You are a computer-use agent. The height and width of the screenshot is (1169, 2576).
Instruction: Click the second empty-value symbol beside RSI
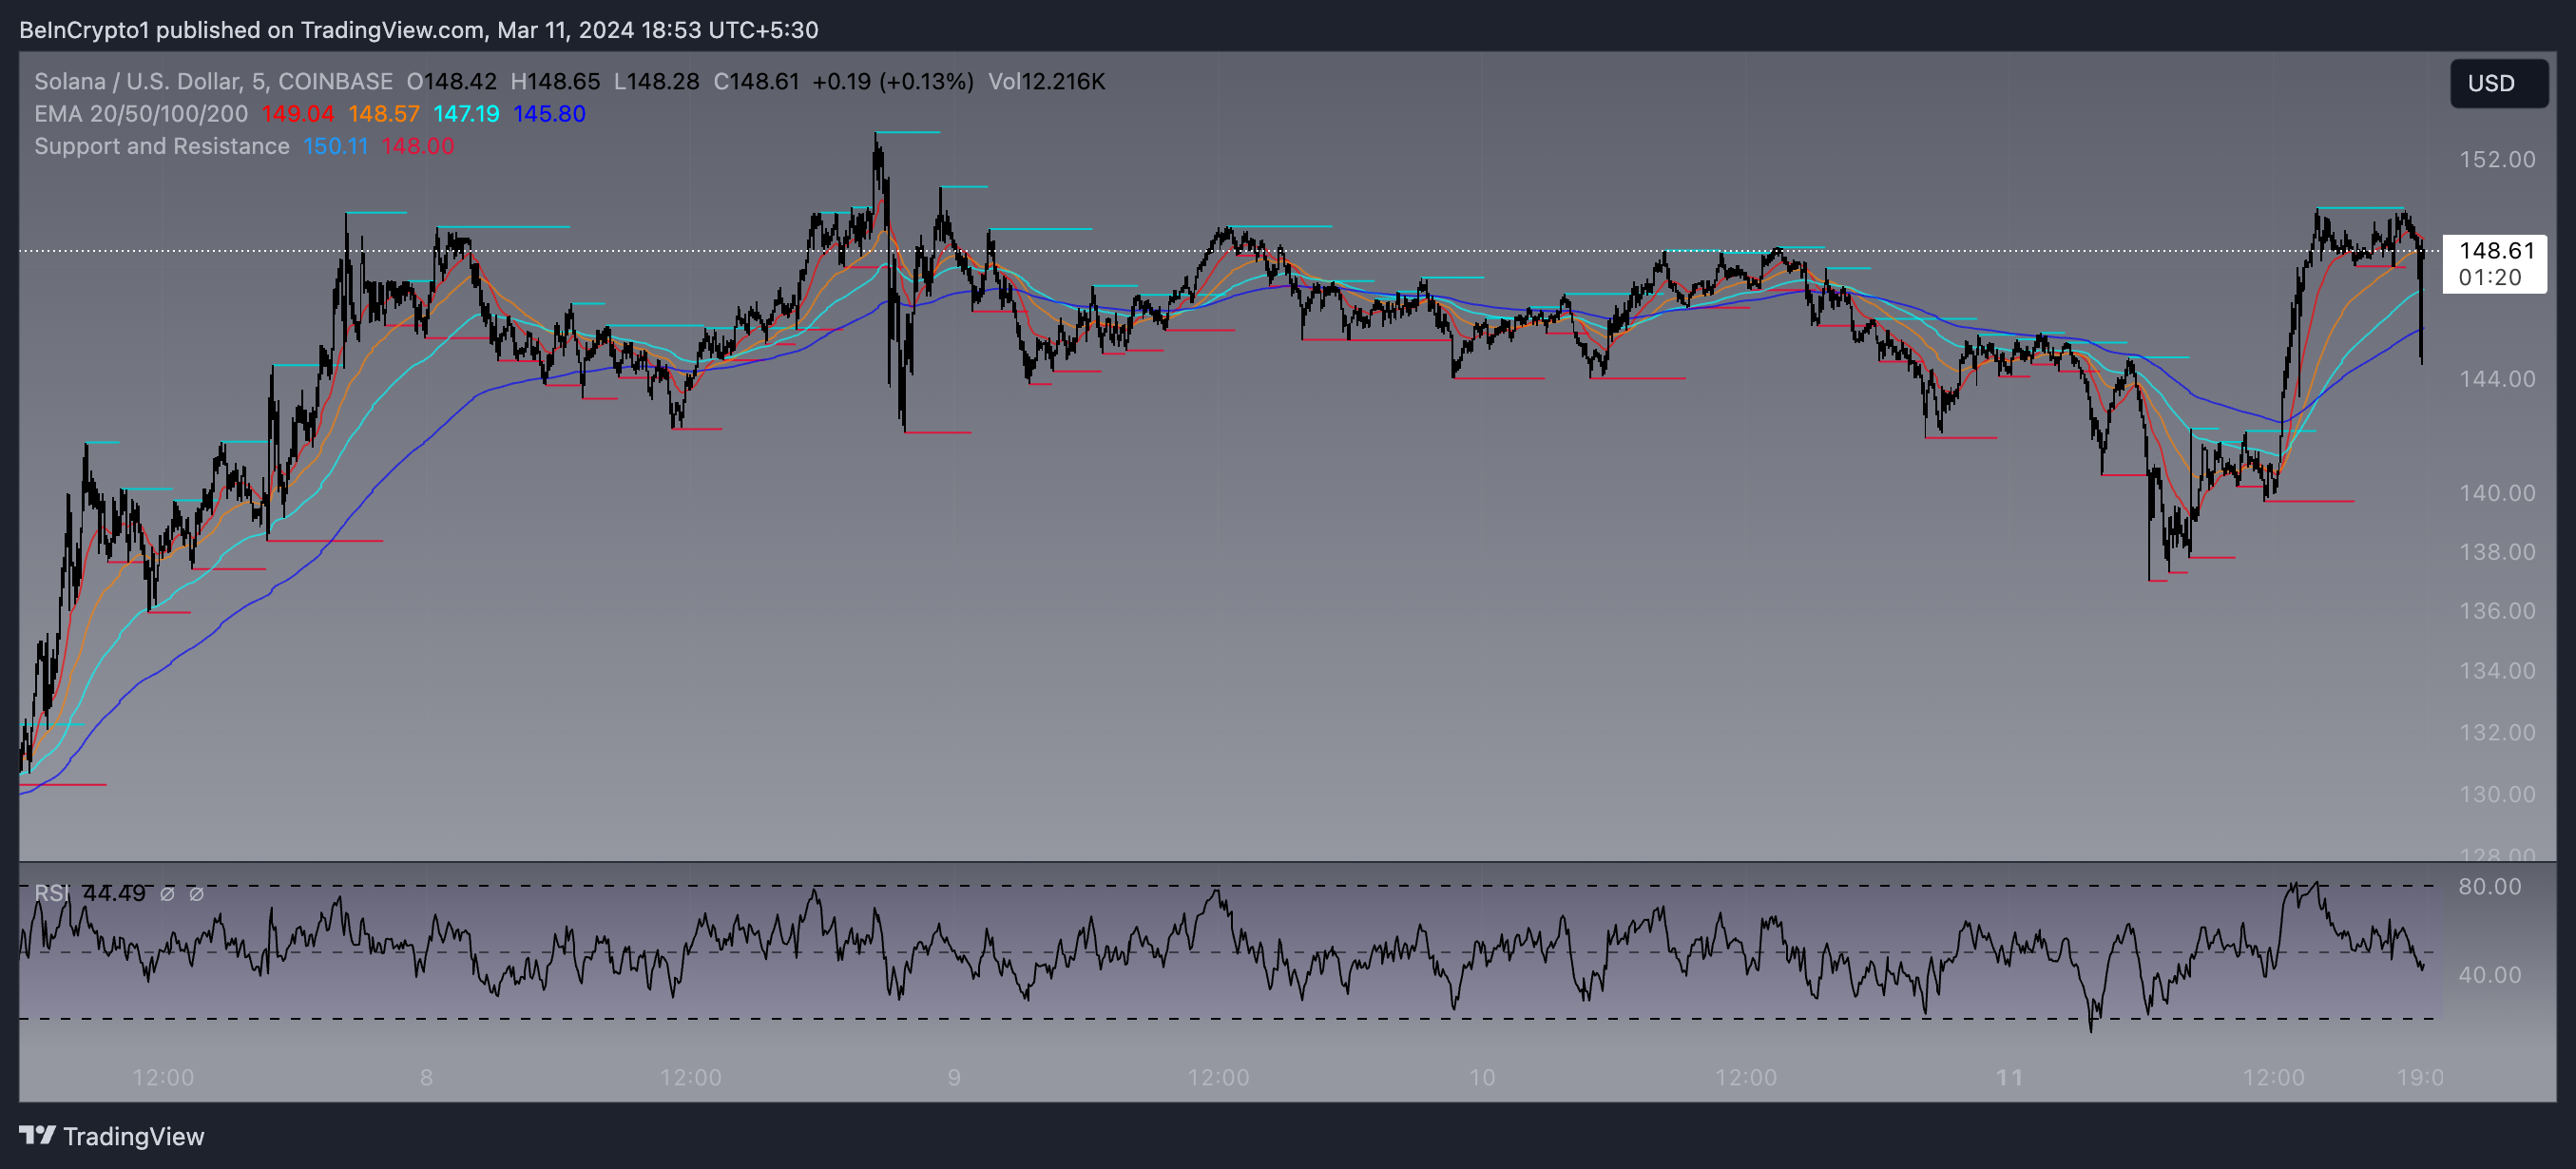tap(197, 894)
